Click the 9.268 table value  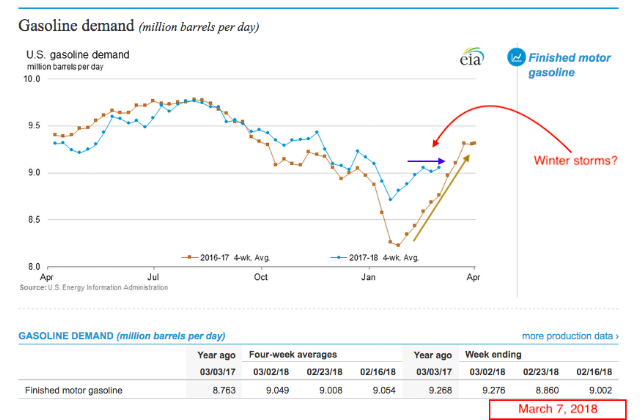pos(440,390)
